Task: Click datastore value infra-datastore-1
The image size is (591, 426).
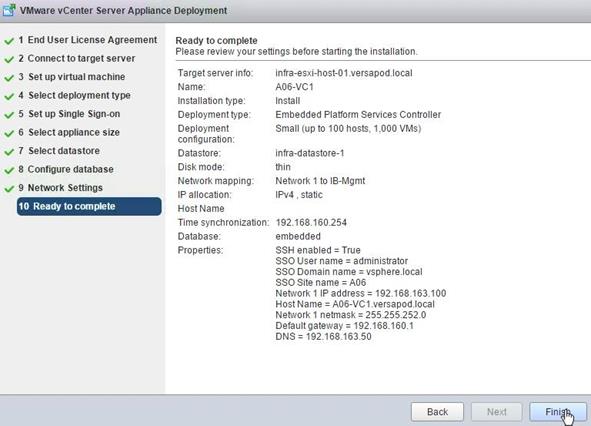Action: coord(309,153)
